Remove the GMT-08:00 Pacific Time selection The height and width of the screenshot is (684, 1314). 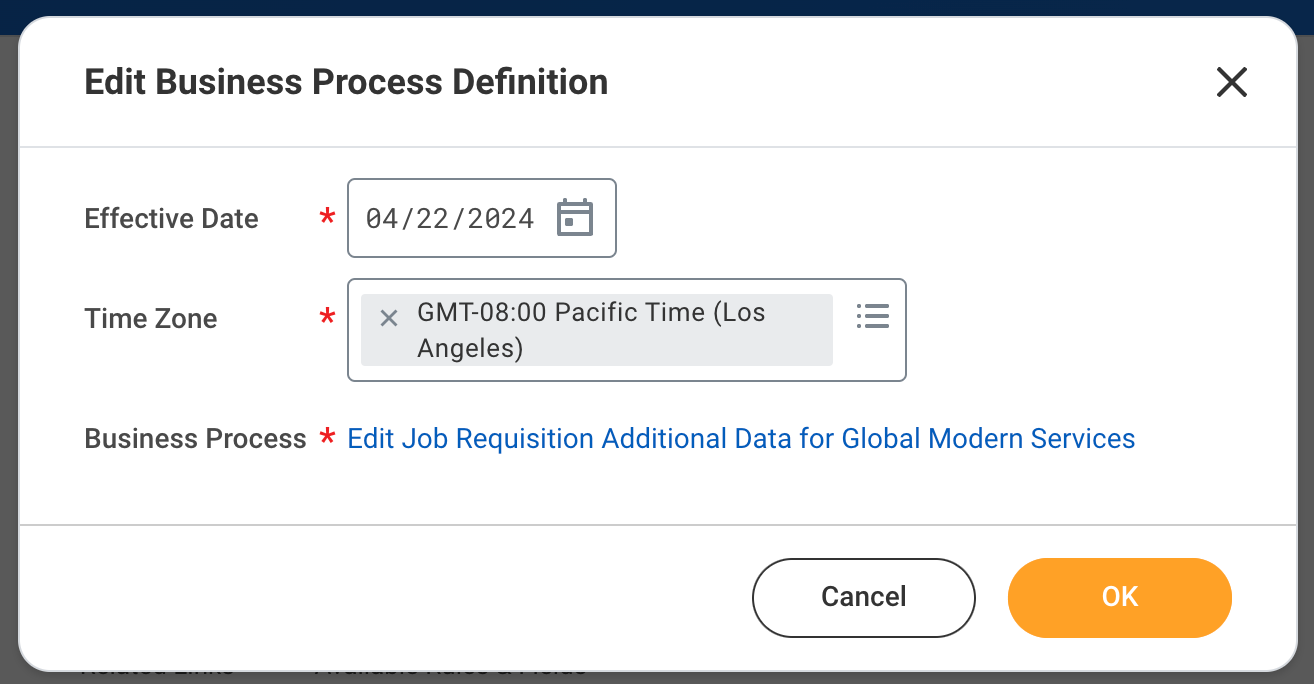[389, 318]
